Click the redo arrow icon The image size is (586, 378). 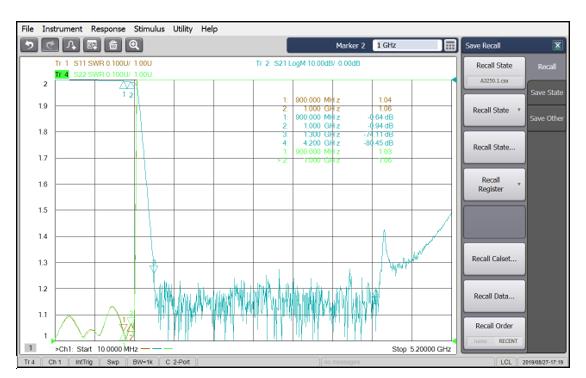pos(50,45)
